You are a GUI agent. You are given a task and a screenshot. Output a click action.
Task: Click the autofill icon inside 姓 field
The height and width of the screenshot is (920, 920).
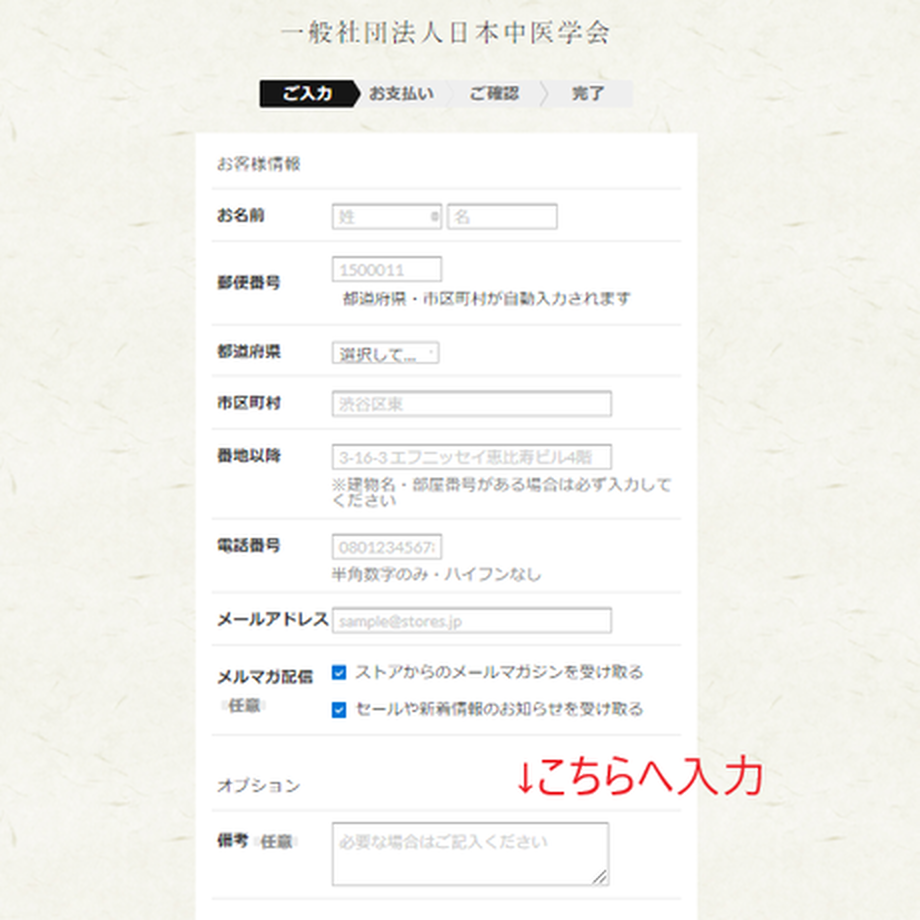tap(434, 217)
